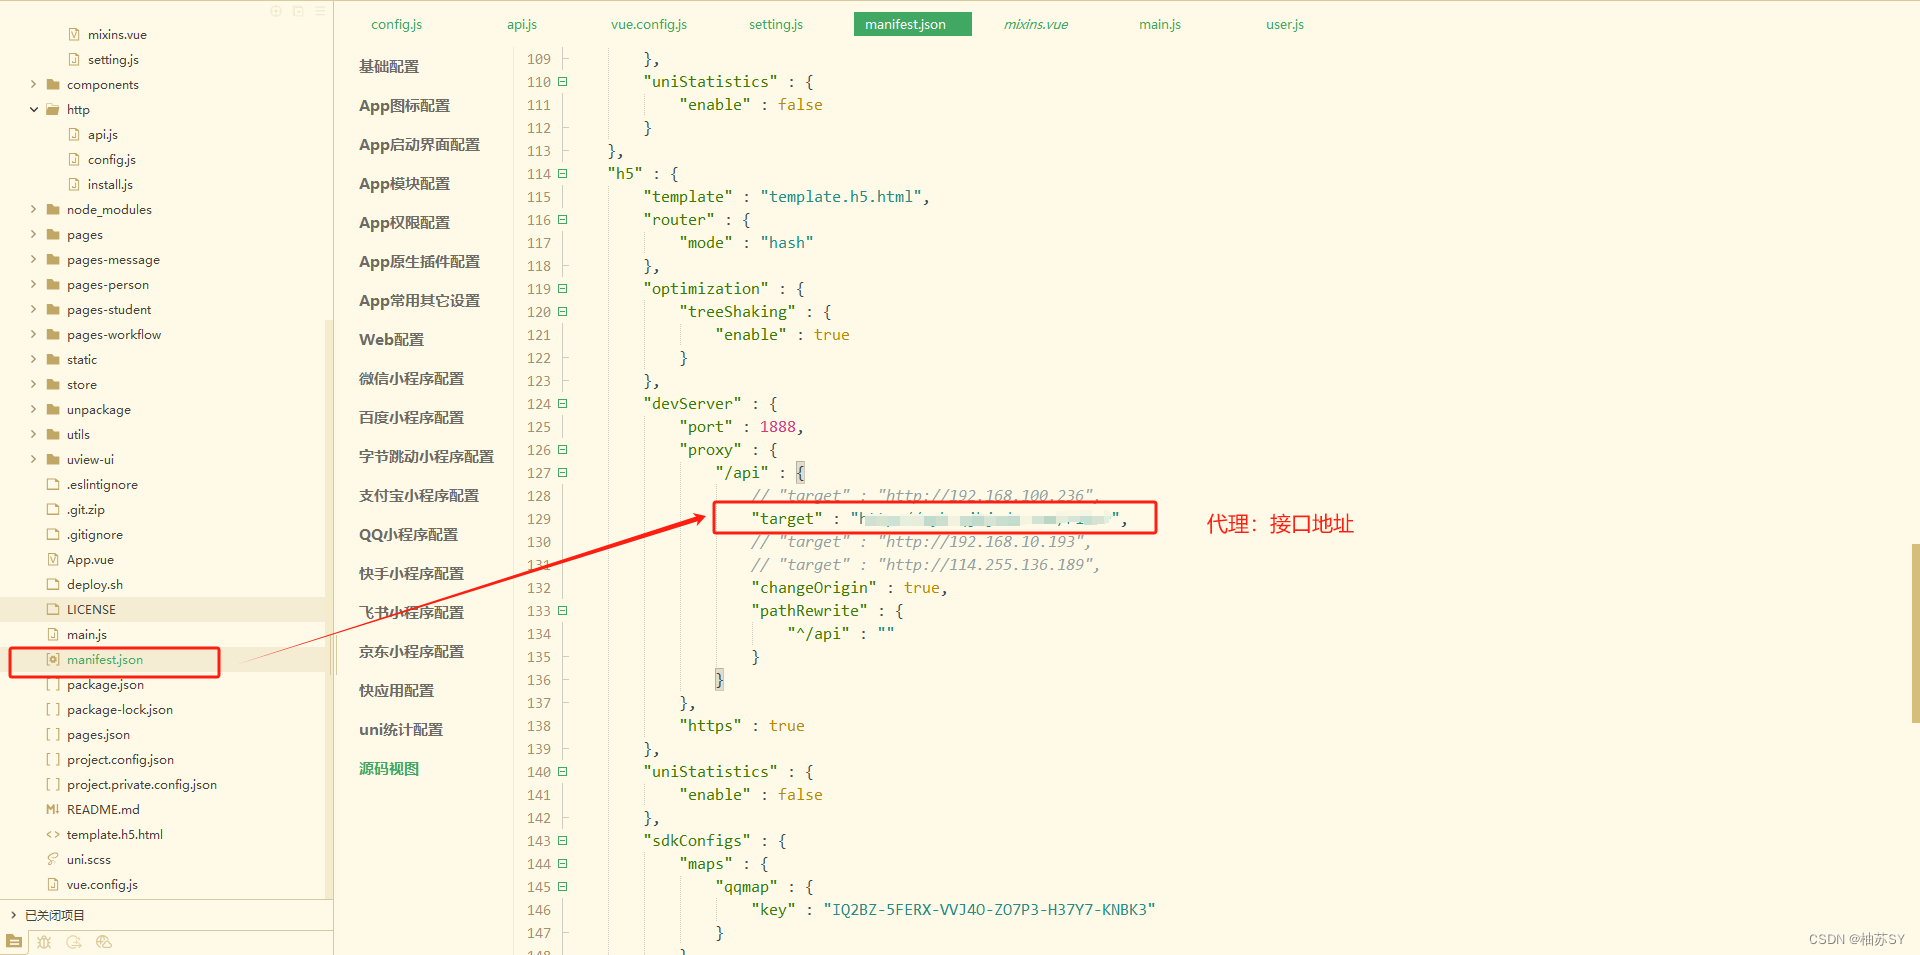Open 源码视图 source view

coord(389,768)
